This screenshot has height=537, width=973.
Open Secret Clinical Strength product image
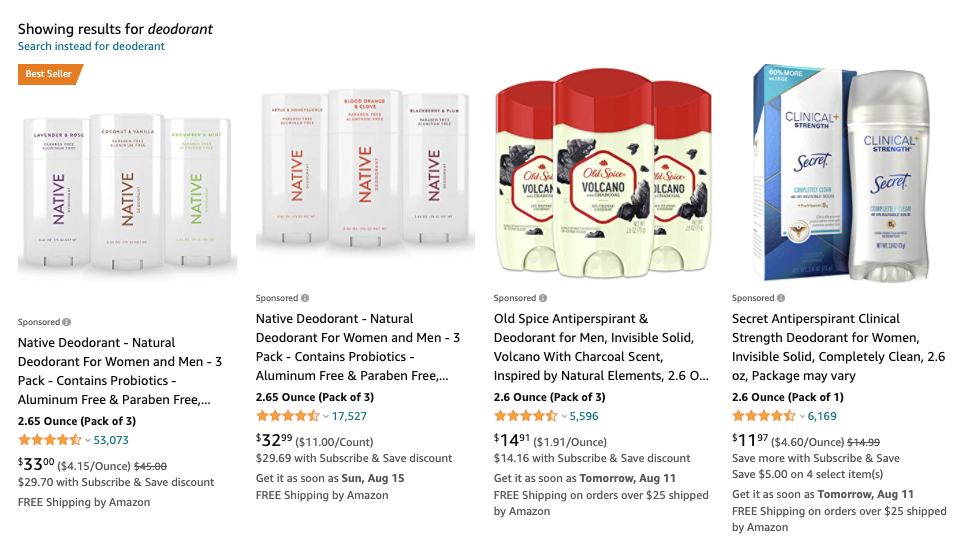(x=841, y=173)
